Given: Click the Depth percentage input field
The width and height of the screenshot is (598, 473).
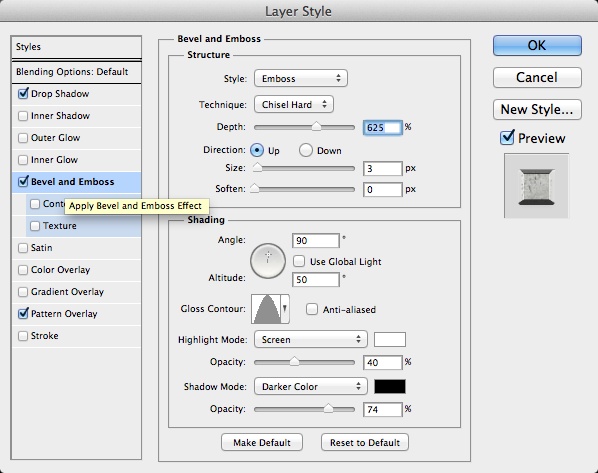Looking at the screenshot, I should [383, 127].
